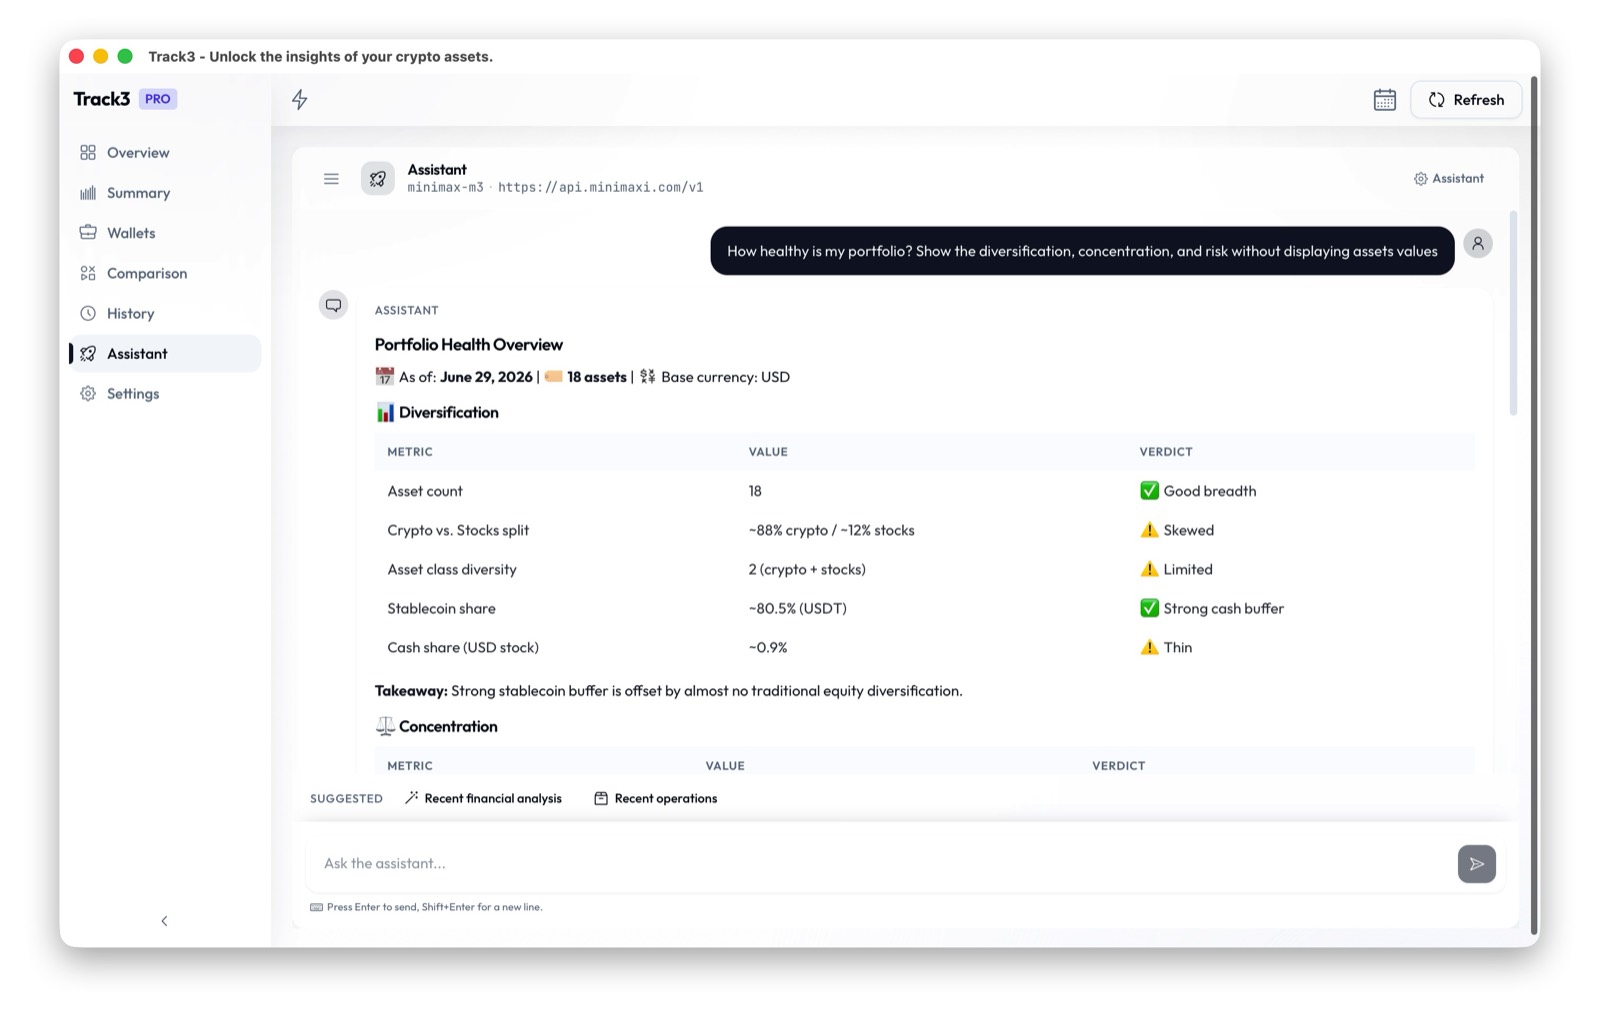Click the assistant chat bubble icon
Viewport: 1600px width, 1027px height.
point(333,305)
